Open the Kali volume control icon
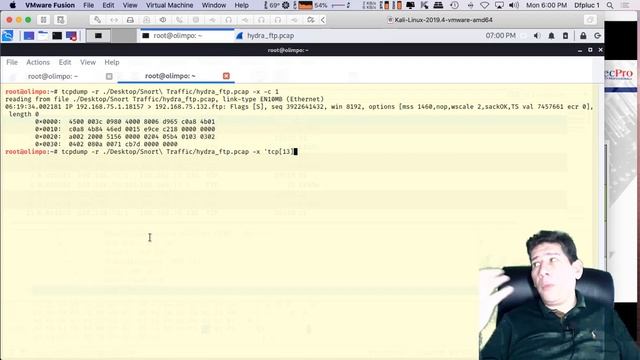The image size is (640, 360). tap(537, 36)
